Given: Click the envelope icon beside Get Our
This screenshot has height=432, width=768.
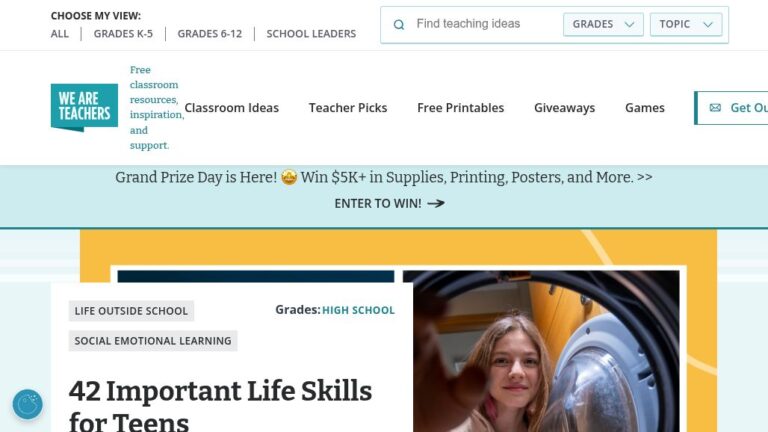Looking at the screenshot, I should pyautogui.click(x=715, y=108).
